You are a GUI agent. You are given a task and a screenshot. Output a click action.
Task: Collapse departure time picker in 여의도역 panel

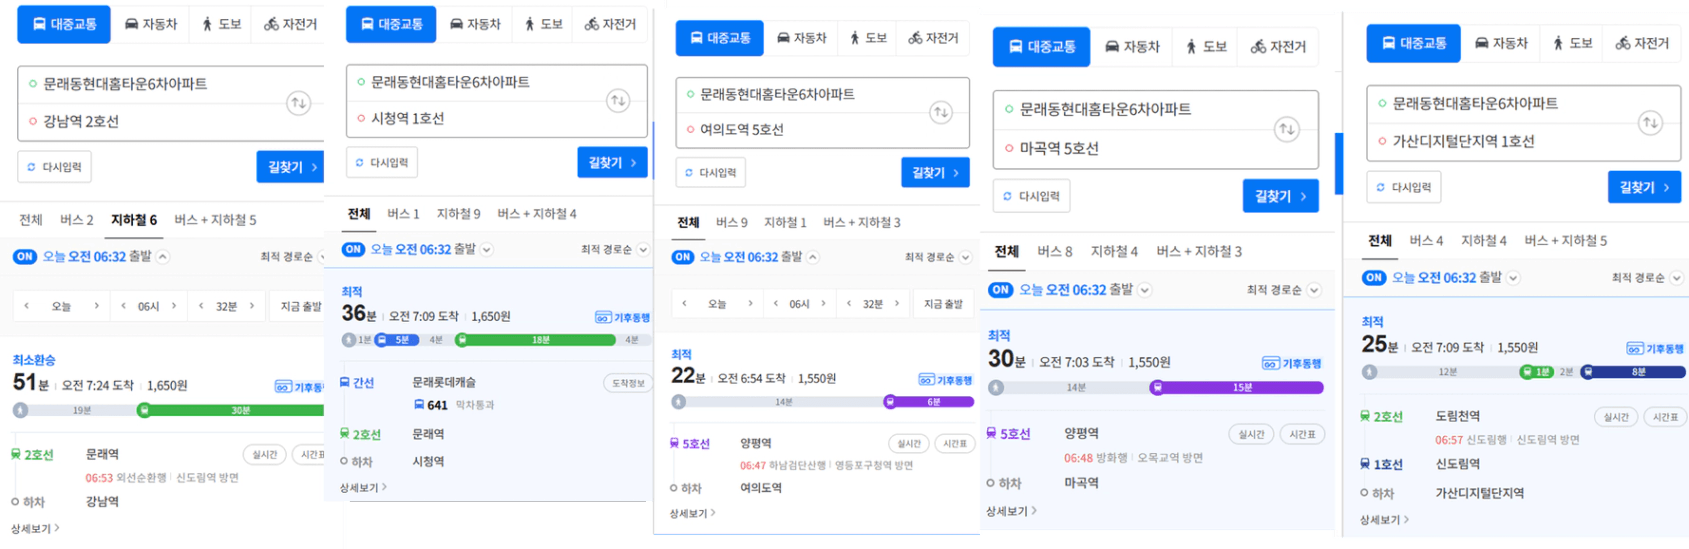tap(813, 257)
